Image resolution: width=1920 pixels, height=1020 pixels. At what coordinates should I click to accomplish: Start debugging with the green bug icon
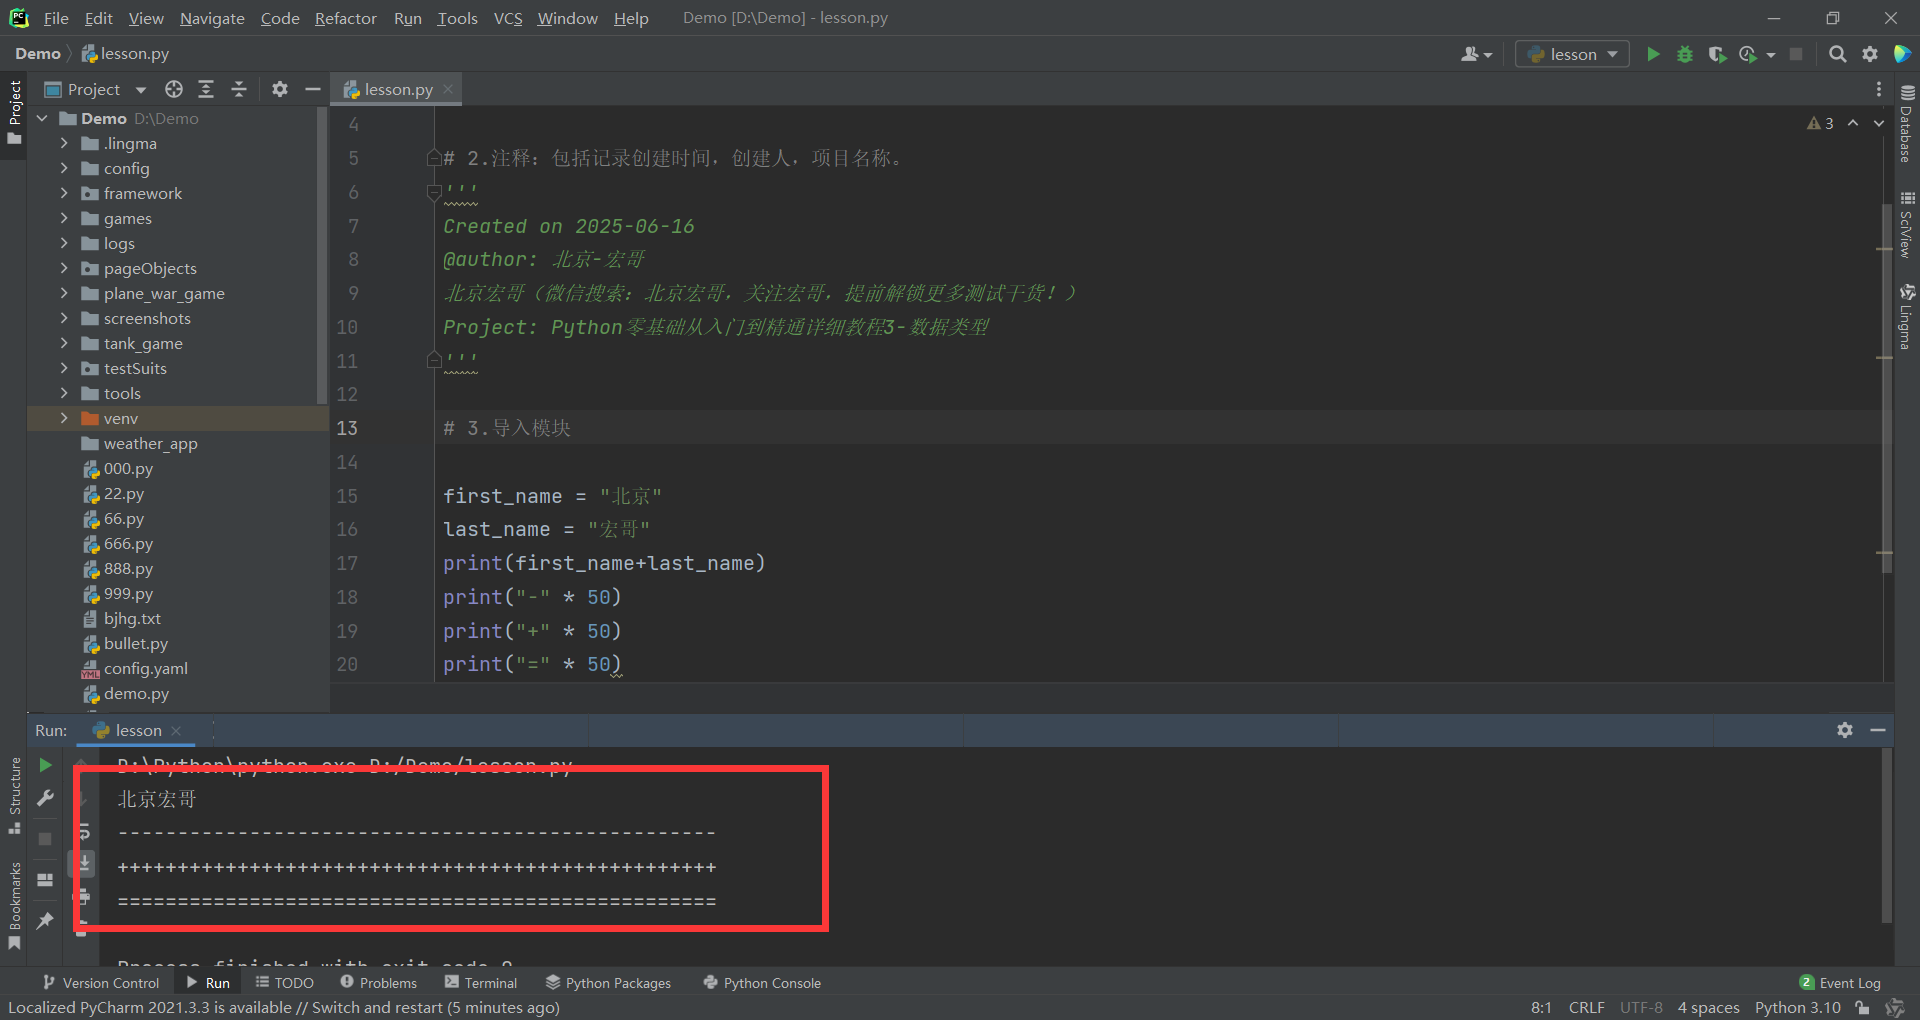tap(1685, 54)
